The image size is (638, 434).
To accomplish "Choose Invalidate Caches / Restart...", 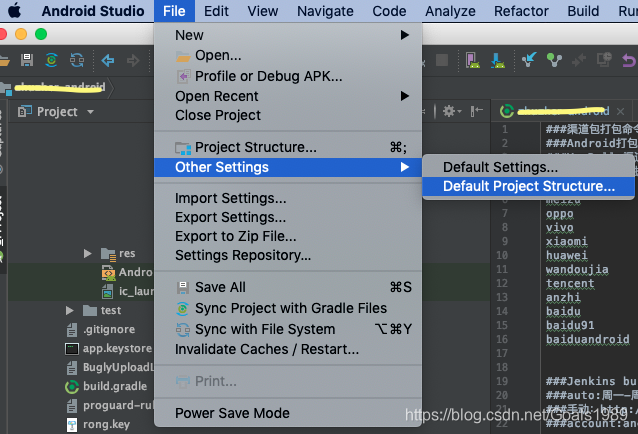I will (x=288, y=349).
